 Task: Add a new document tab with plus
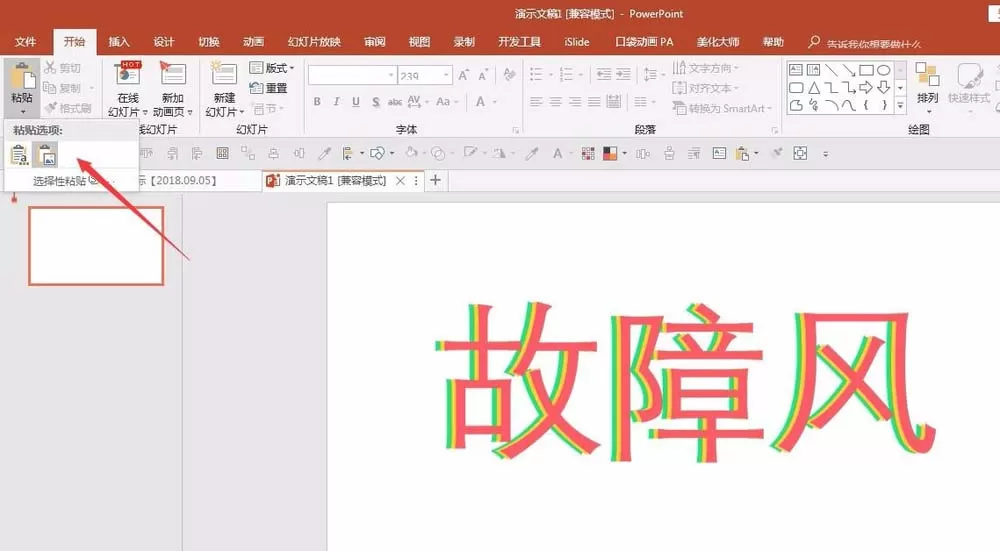(x=435, y=180)
